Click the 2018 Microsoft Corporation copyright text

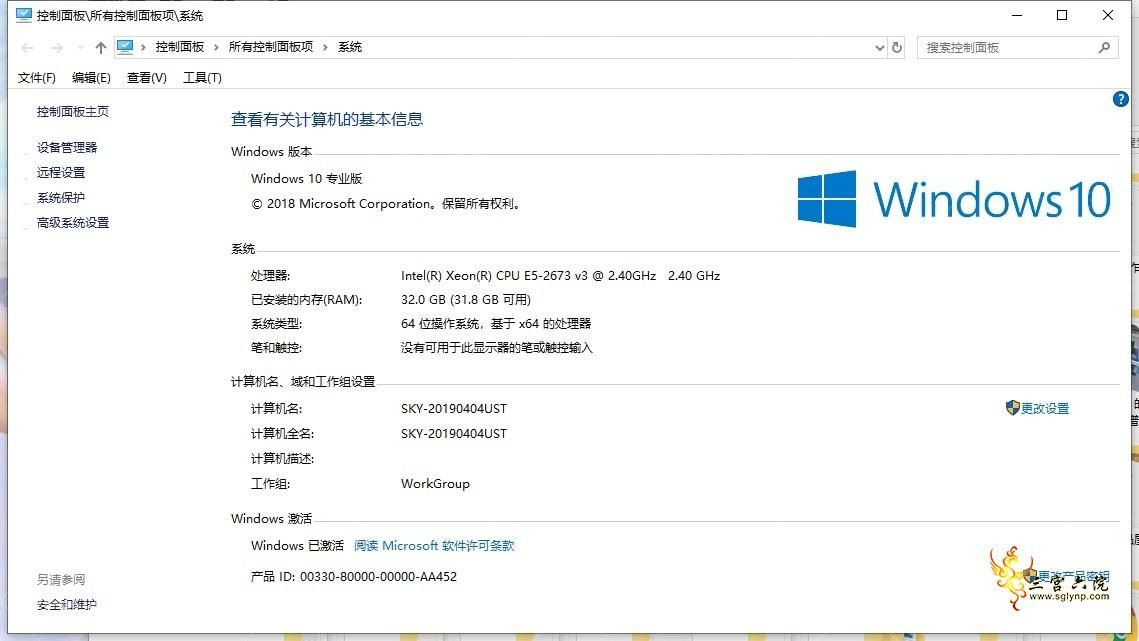tap(386, 204)
